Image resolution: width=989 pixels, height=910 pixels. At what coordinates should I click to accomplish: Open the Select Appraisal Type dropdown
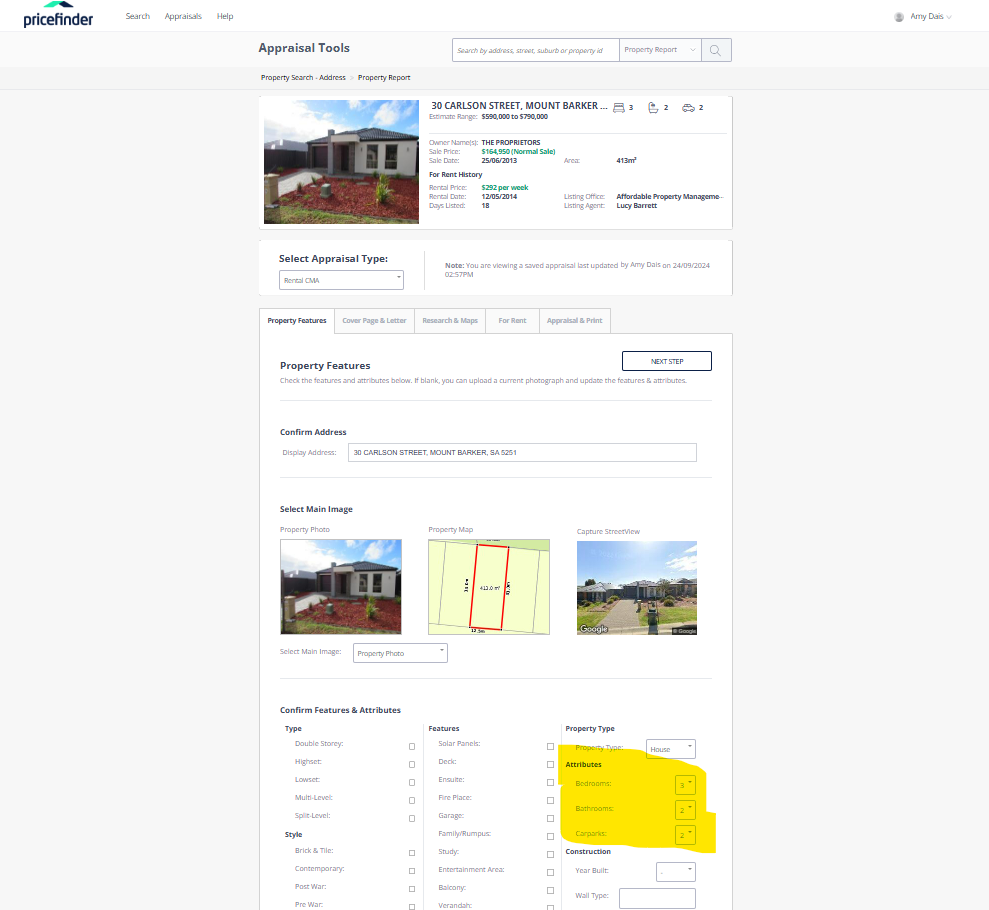pyautogui.click(x=341, y=280)
